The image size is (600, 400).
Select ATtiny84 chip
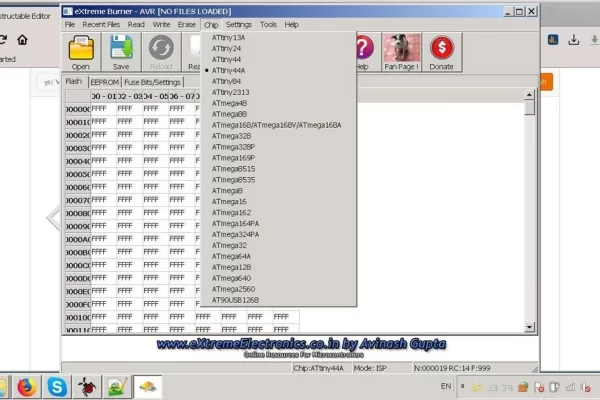278,81
